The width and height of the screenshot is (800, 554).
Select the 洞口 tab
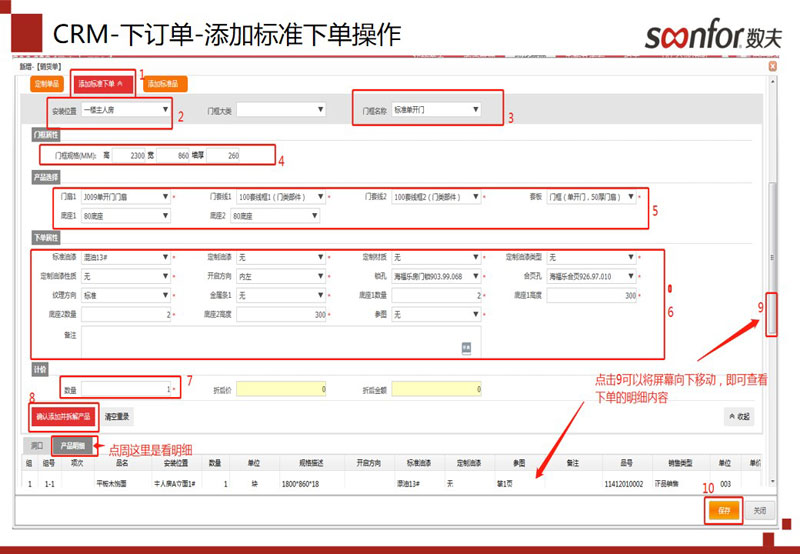[37, 445]
